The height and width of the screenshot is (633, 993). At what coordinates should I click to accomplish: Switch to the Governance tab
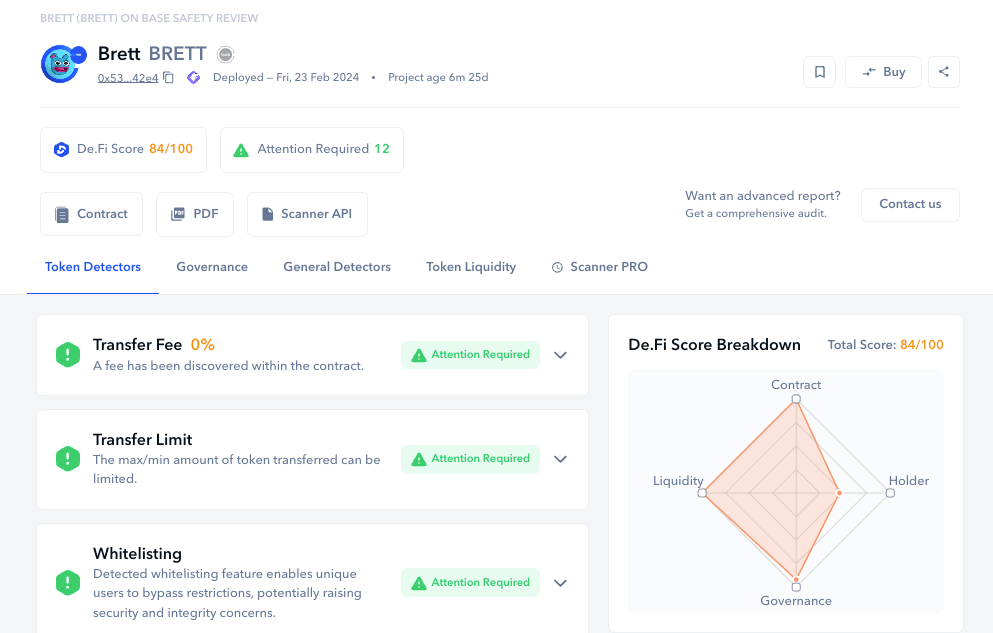(212, 267)
